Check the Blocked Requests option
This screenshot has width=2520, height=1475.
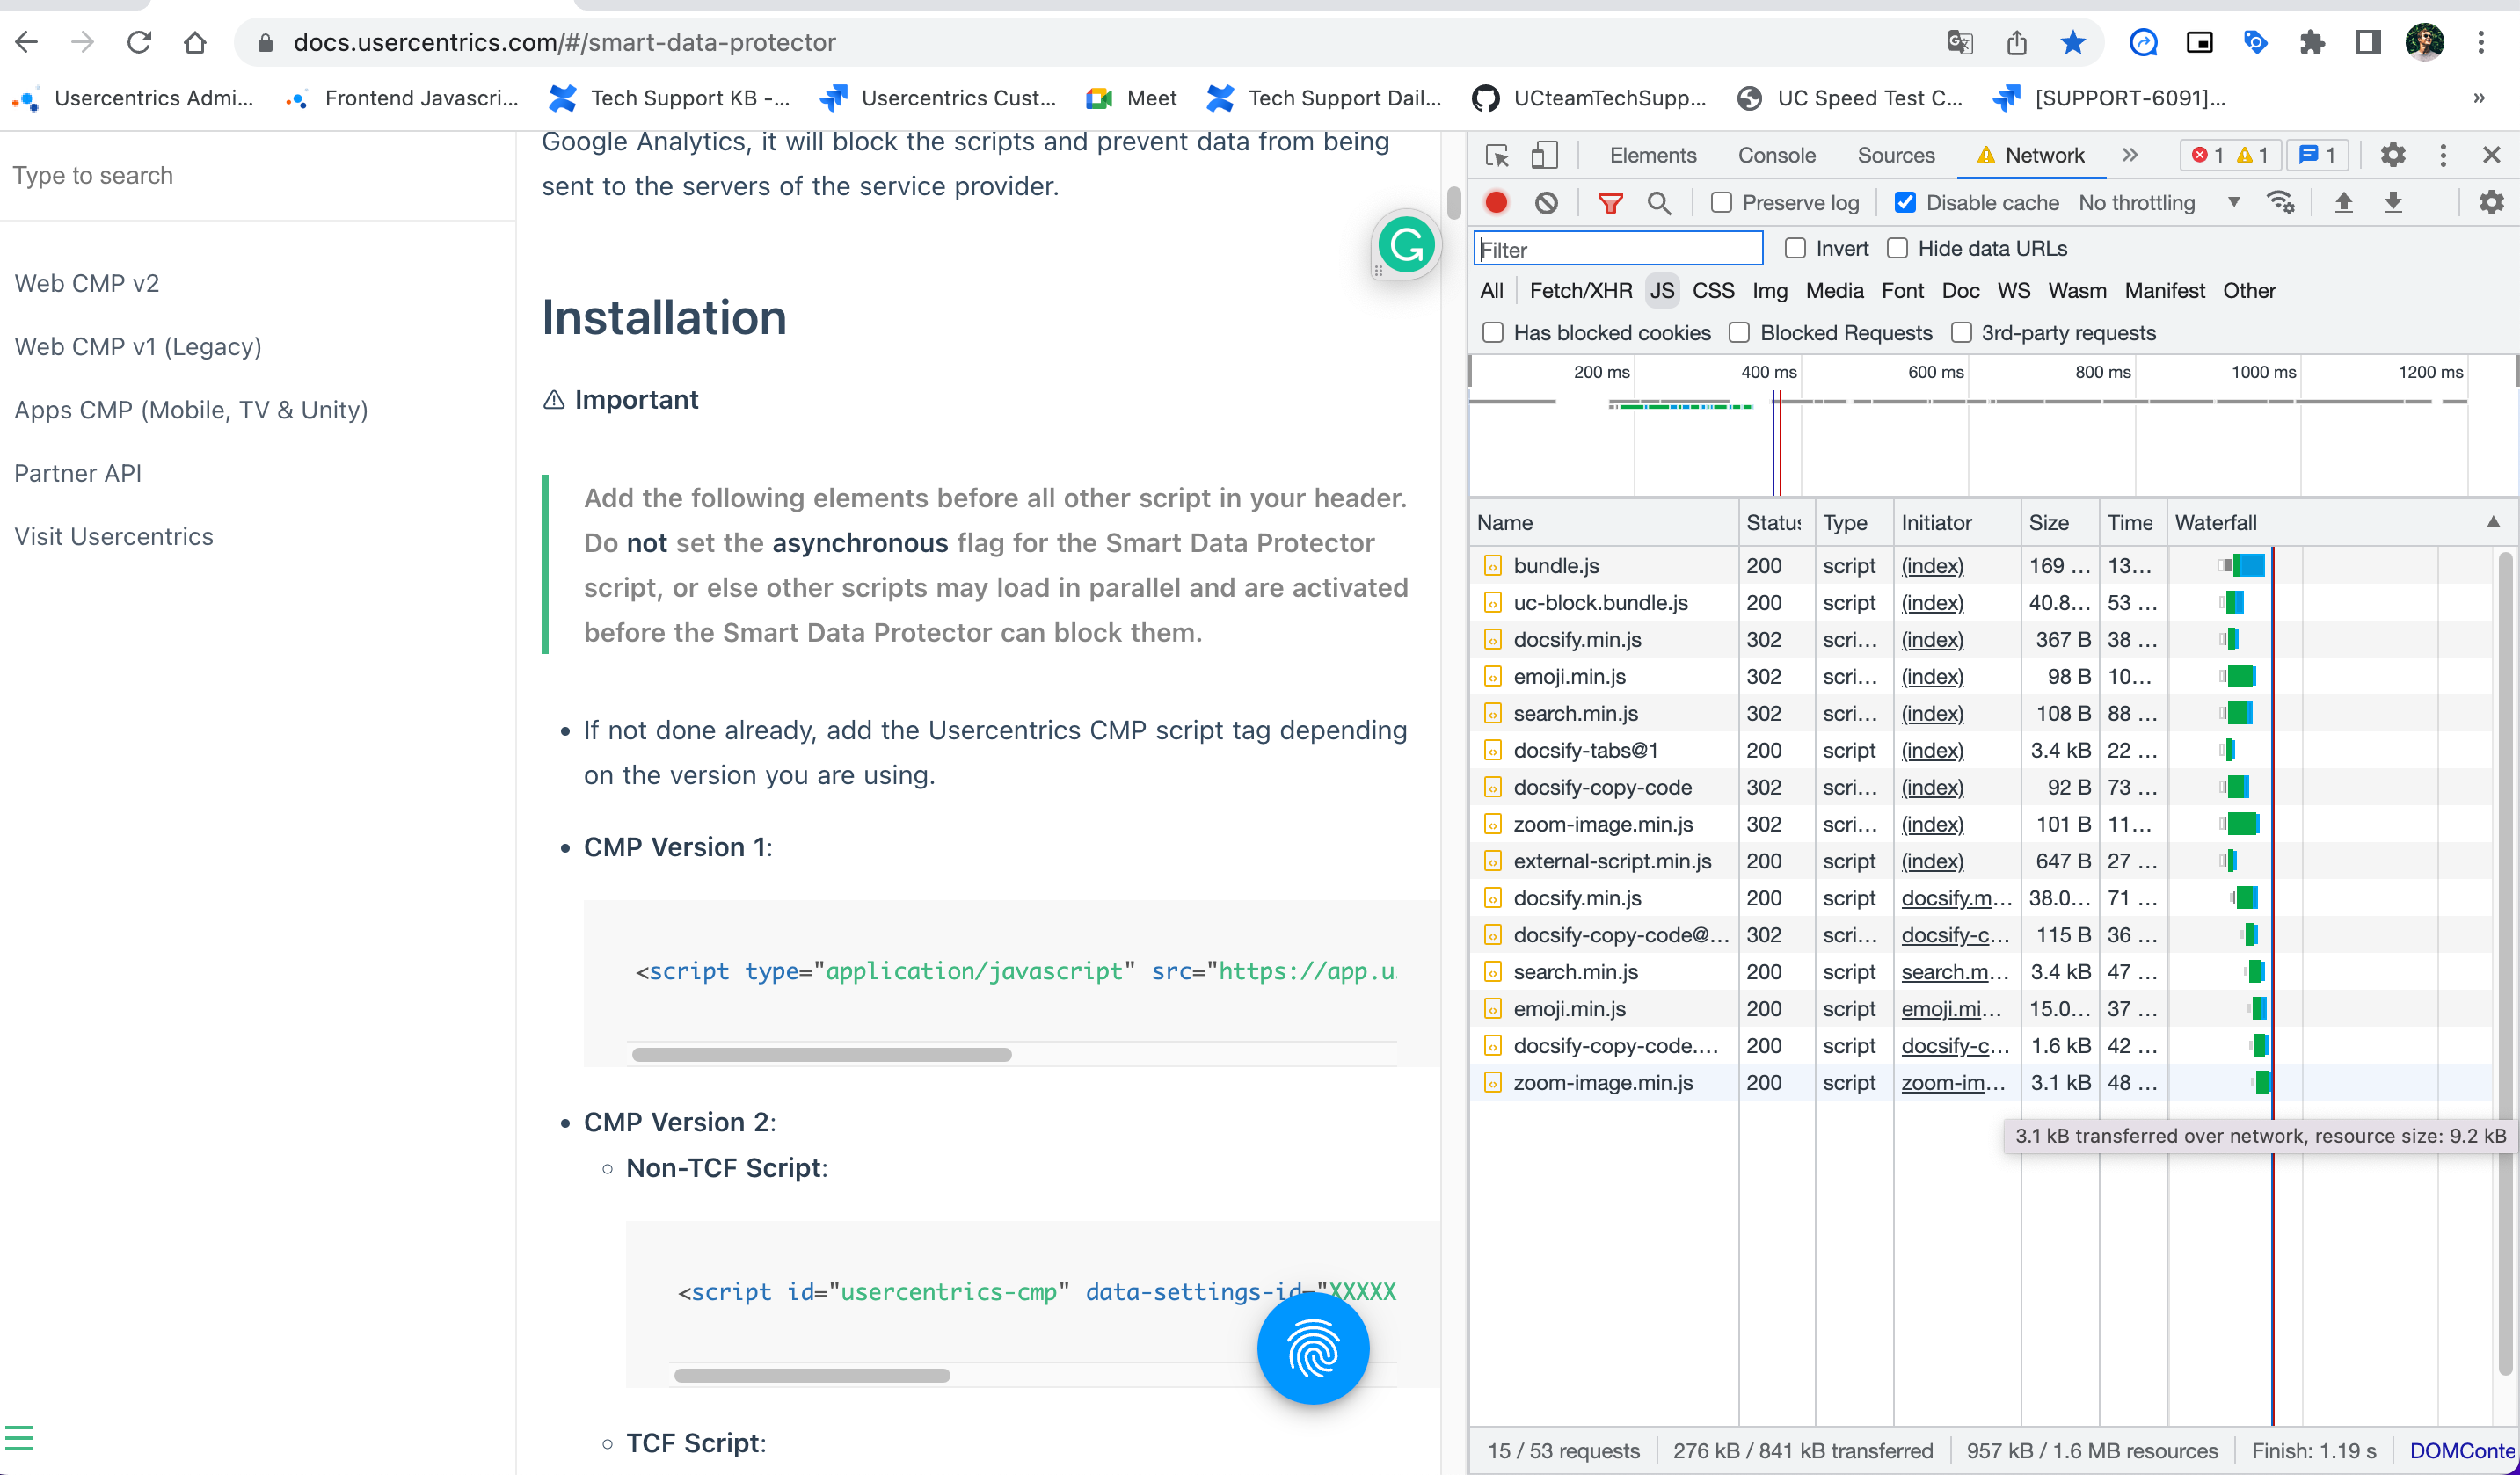click(1739, 332)
